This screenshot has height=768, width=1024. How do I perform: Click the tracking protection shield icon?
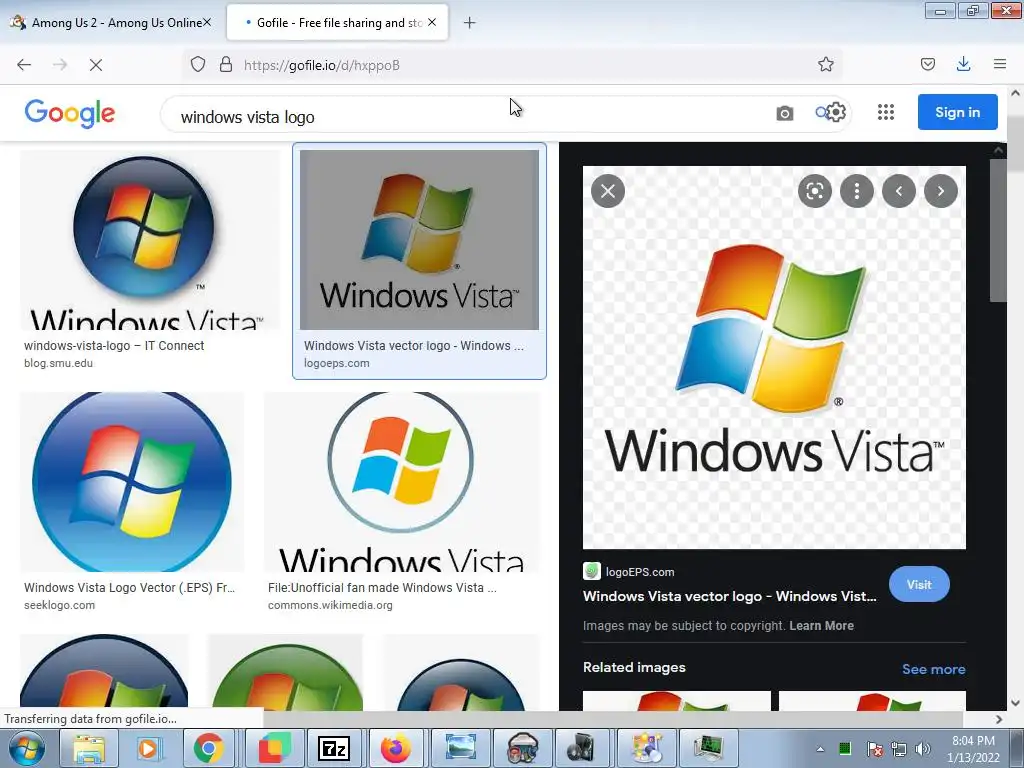click(198, 65)
